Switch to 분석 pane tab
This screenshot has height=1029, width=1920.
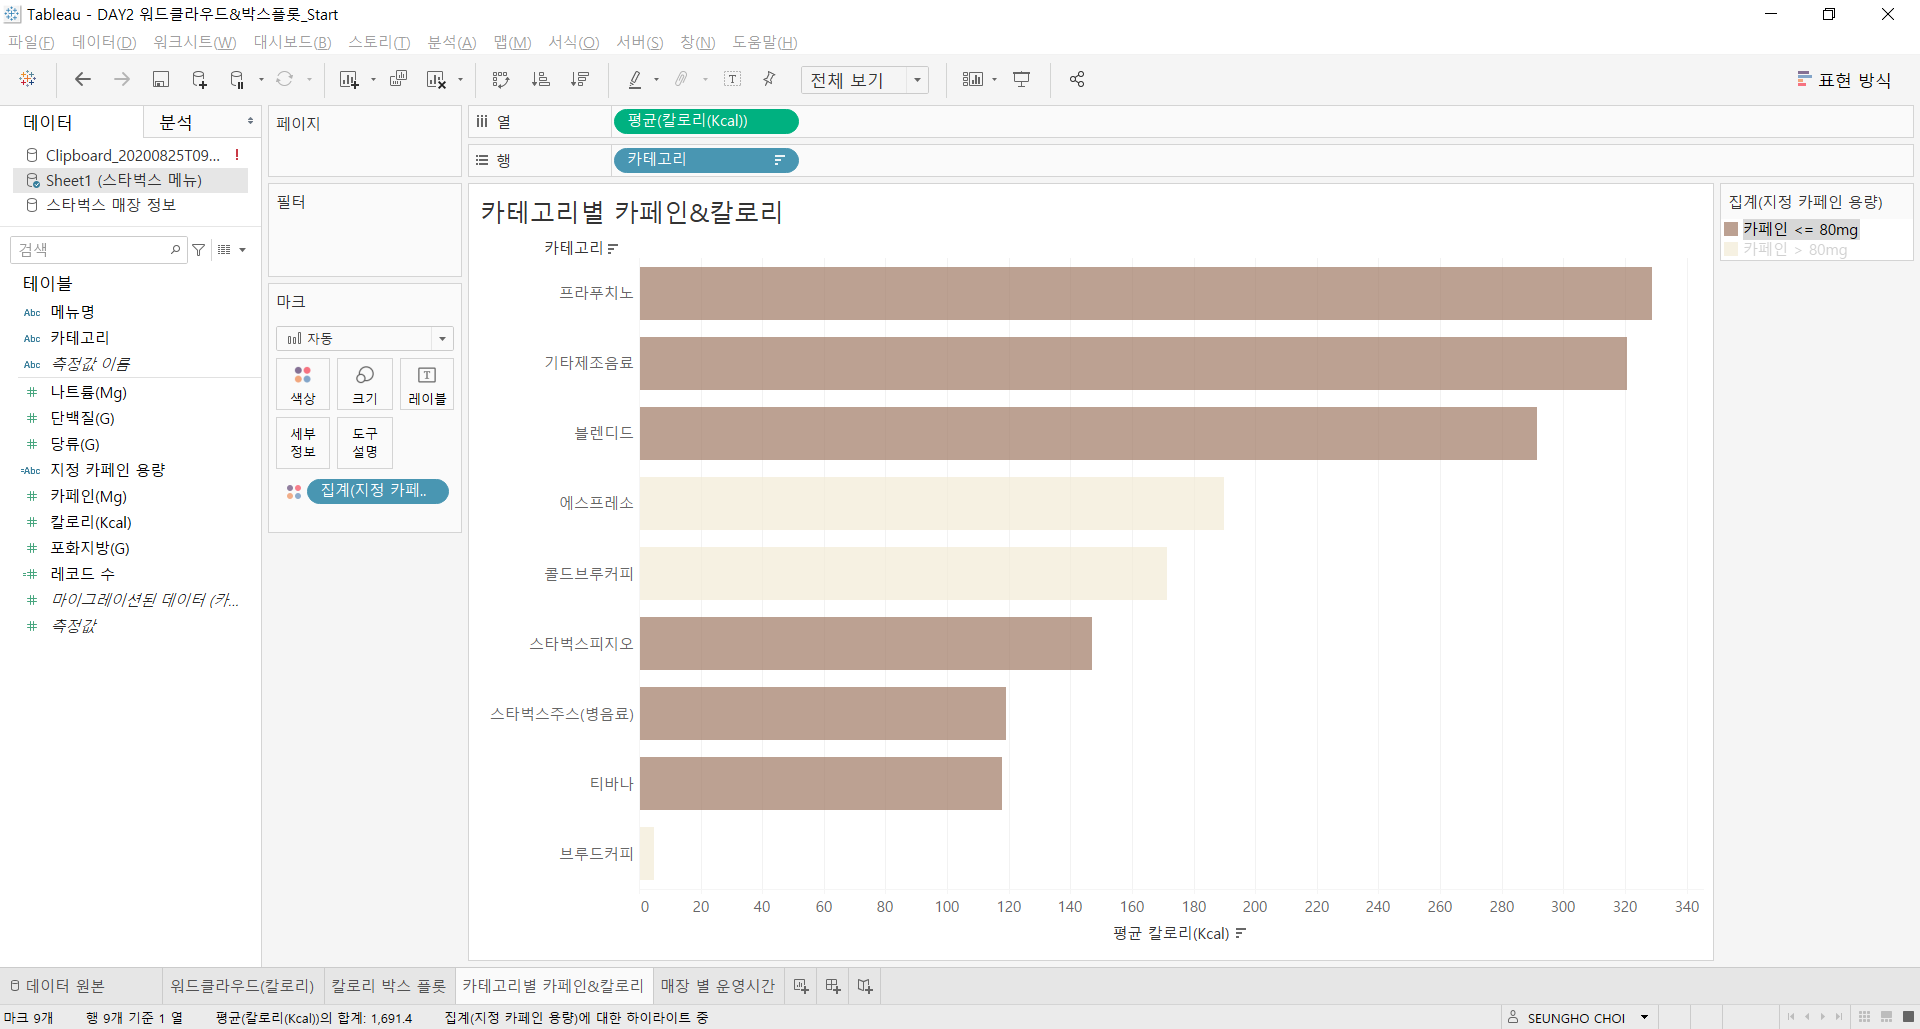tap(177, 122)
